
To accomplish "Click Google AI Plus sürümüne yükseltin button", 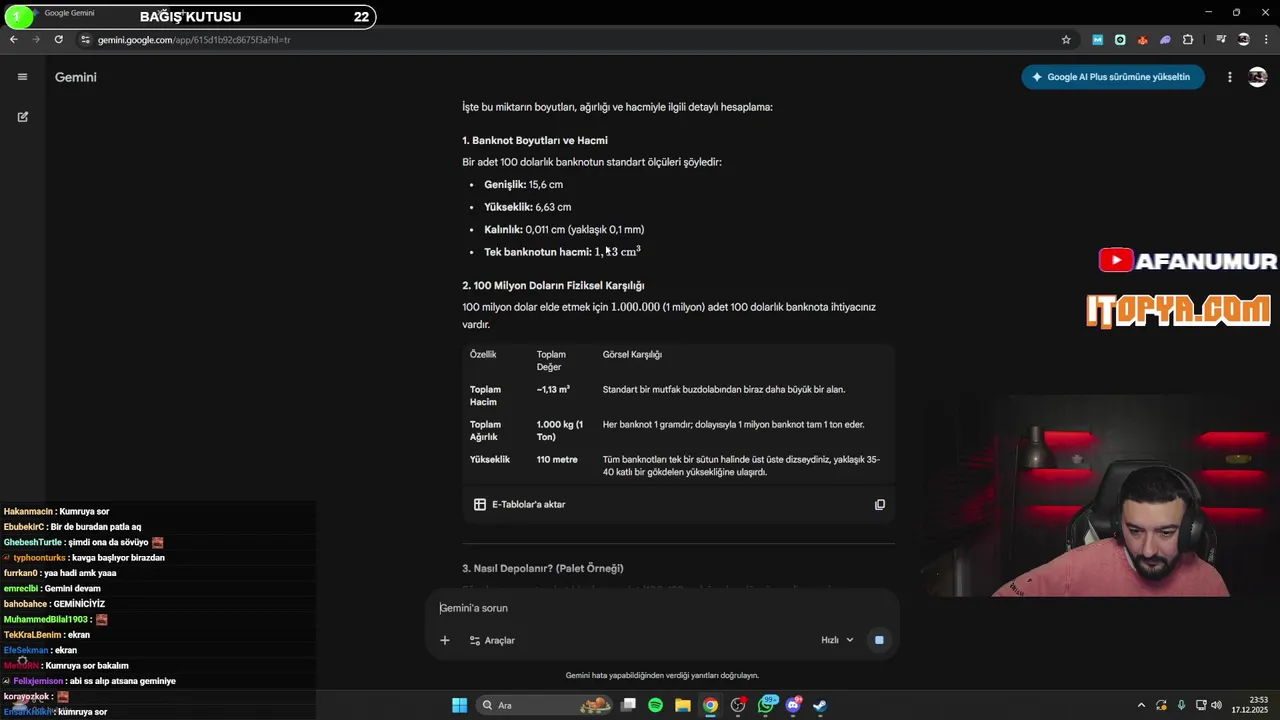I will 1113,77.
